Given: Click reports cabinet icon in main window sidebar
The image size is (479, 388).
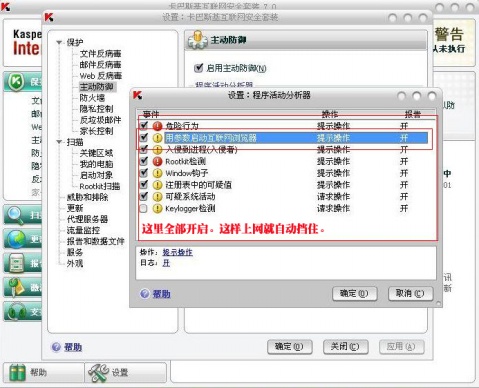Looking at the screenshot, I should [x=16, y=263].
